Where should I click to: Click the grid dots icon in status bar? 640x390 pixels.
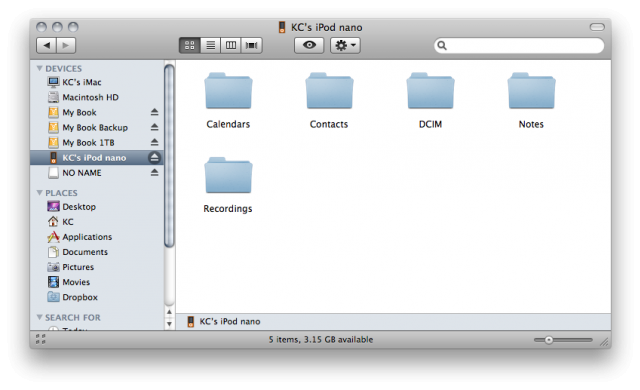coord(41,339)
